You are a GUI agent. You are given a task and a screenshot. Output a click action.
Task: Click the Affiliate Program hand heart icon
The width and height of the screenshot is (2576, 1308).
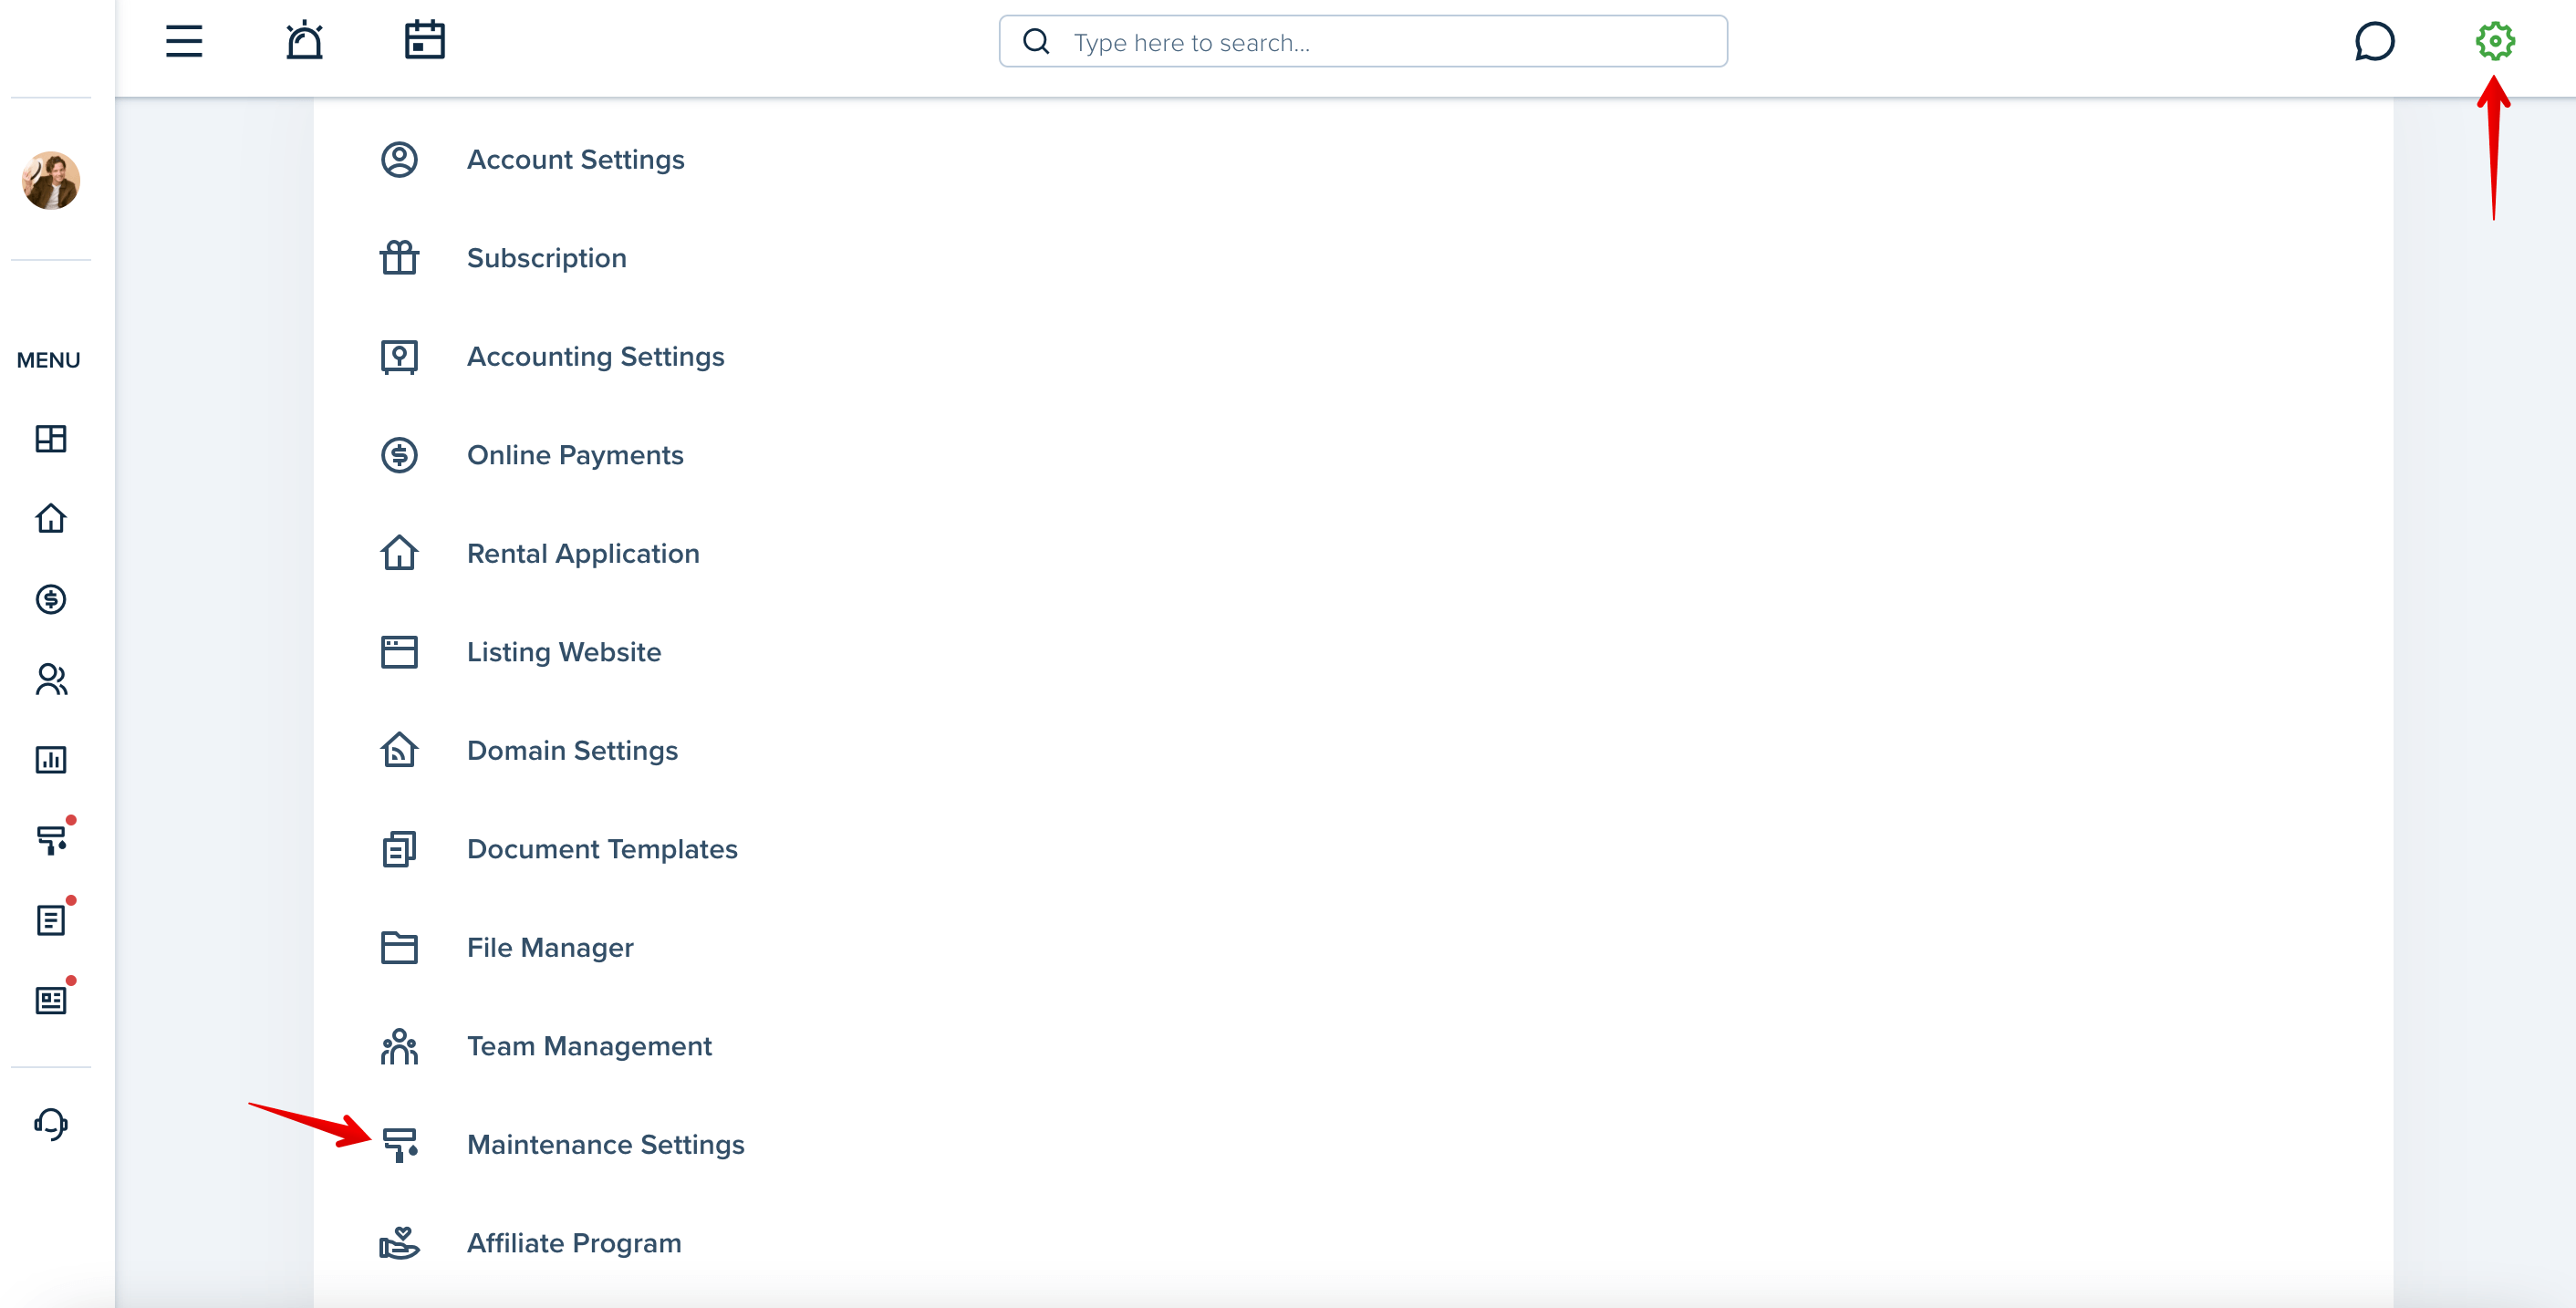click(399, 1243)
